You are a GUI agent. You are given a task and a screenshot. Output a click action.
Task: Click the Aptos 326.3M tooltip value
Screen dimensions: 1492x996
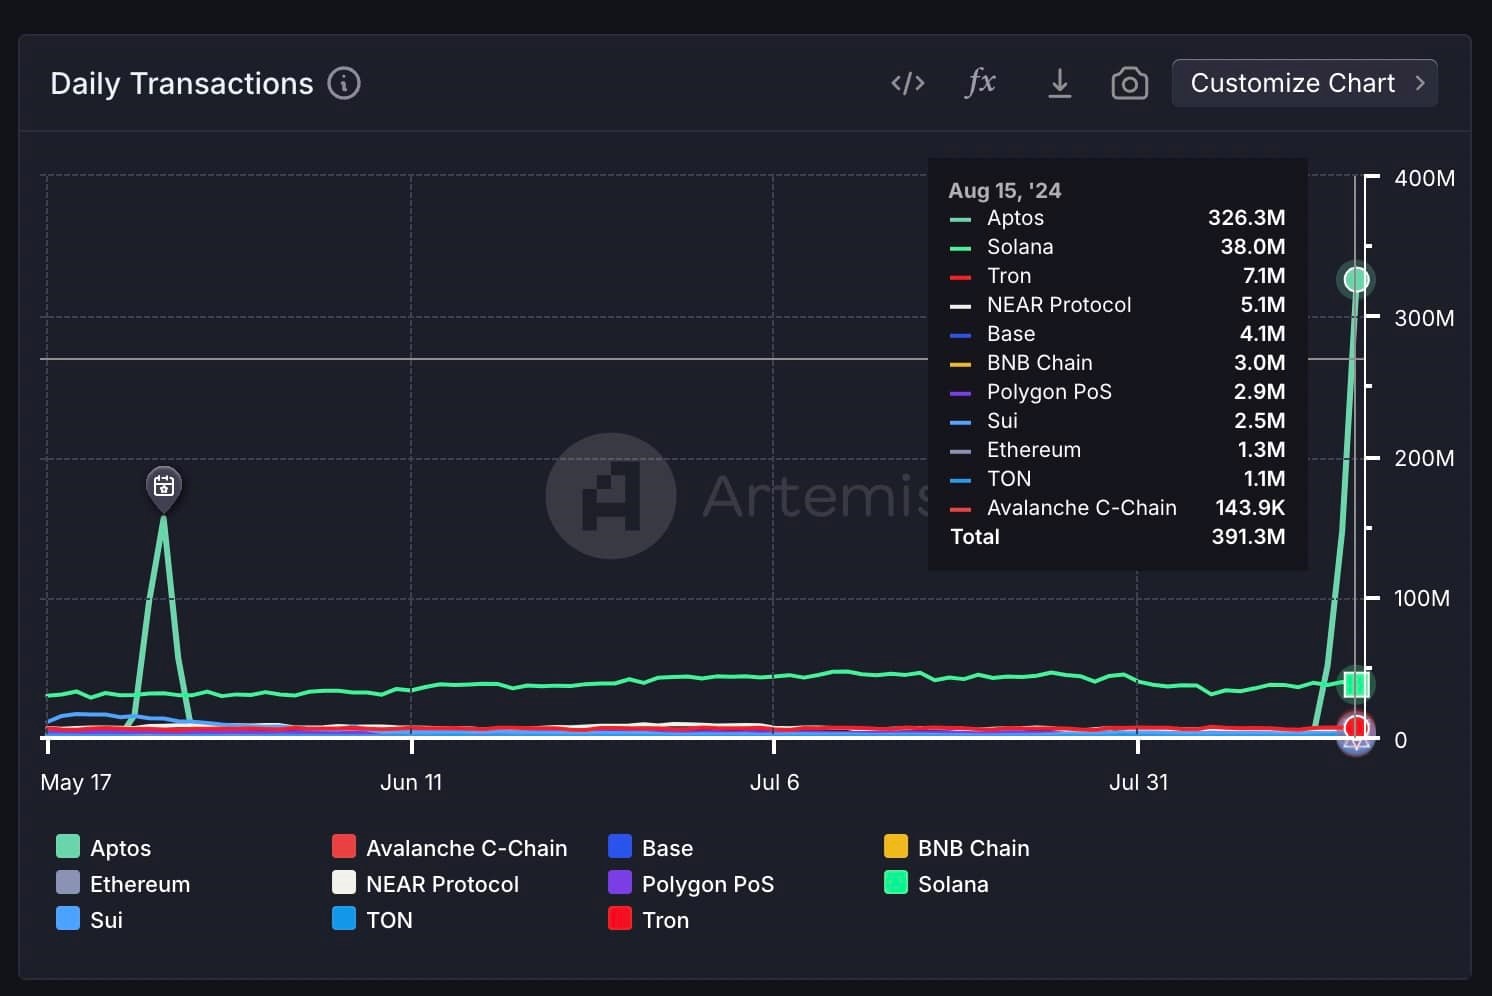(x=1246, y=217)
